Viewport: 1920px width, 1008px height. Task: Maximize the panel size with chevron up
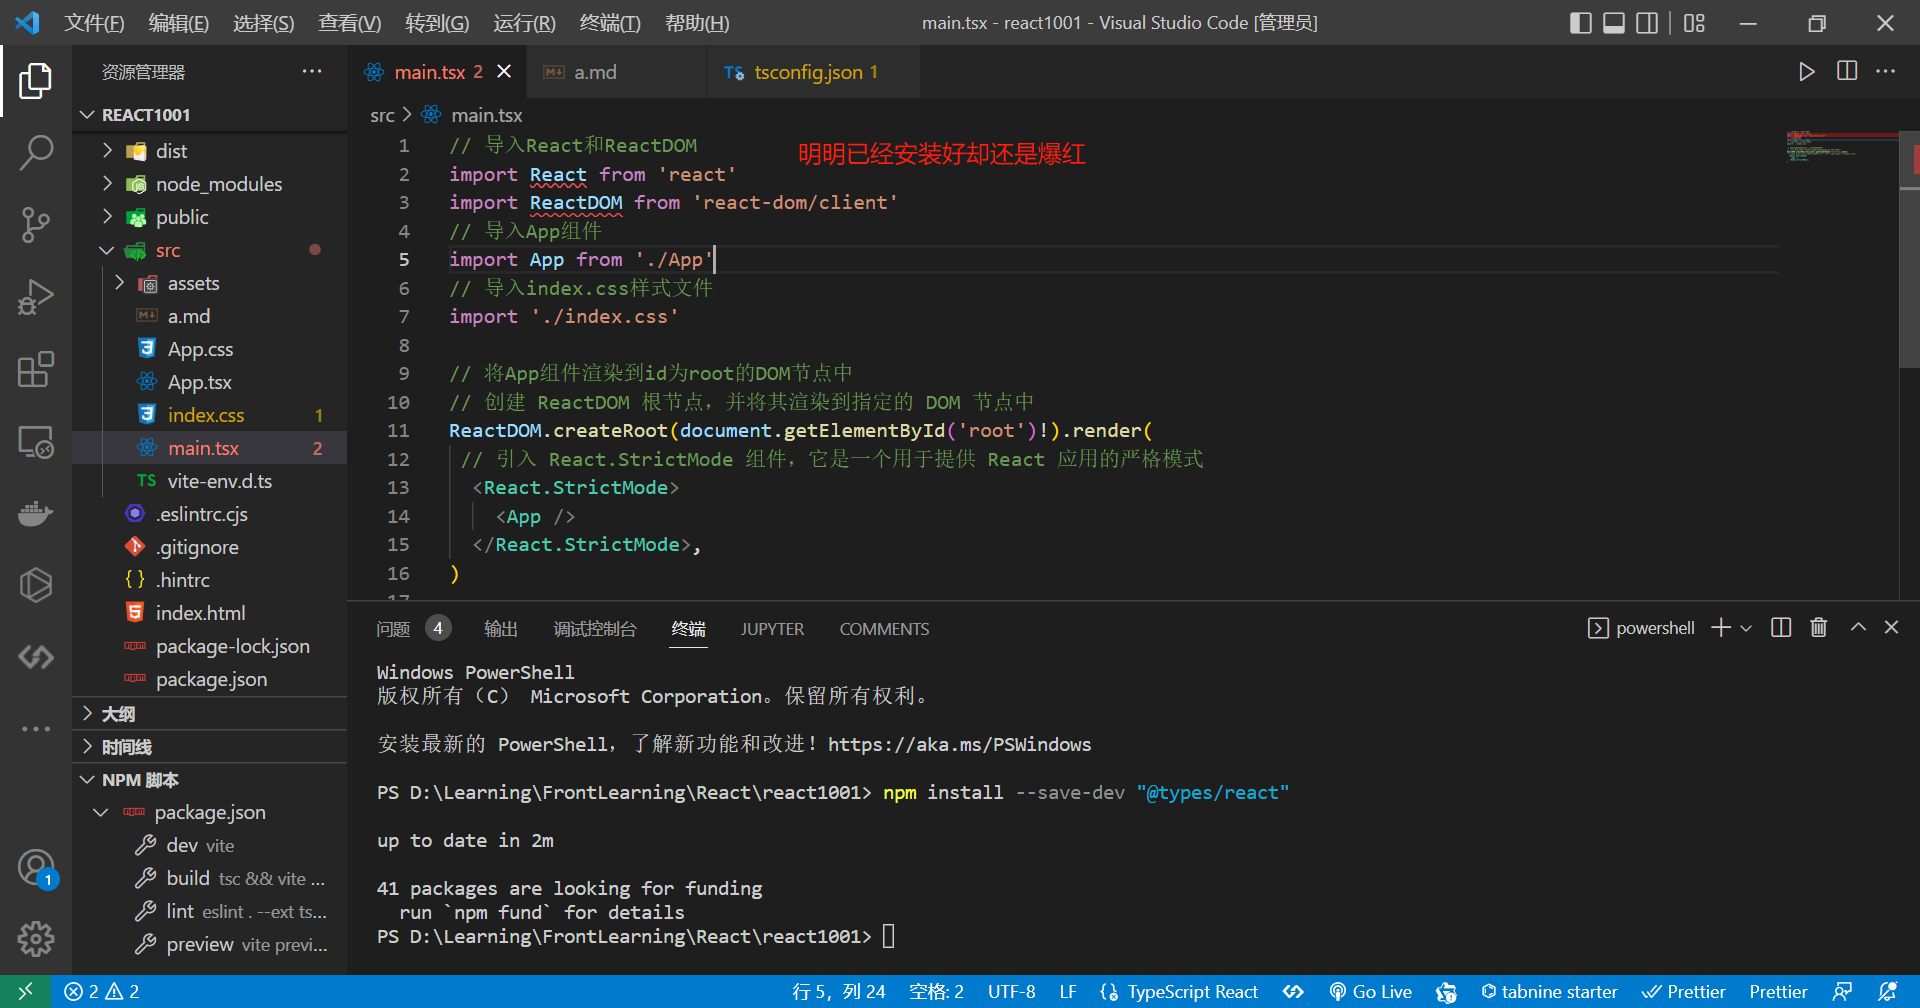pos(1858,627)
